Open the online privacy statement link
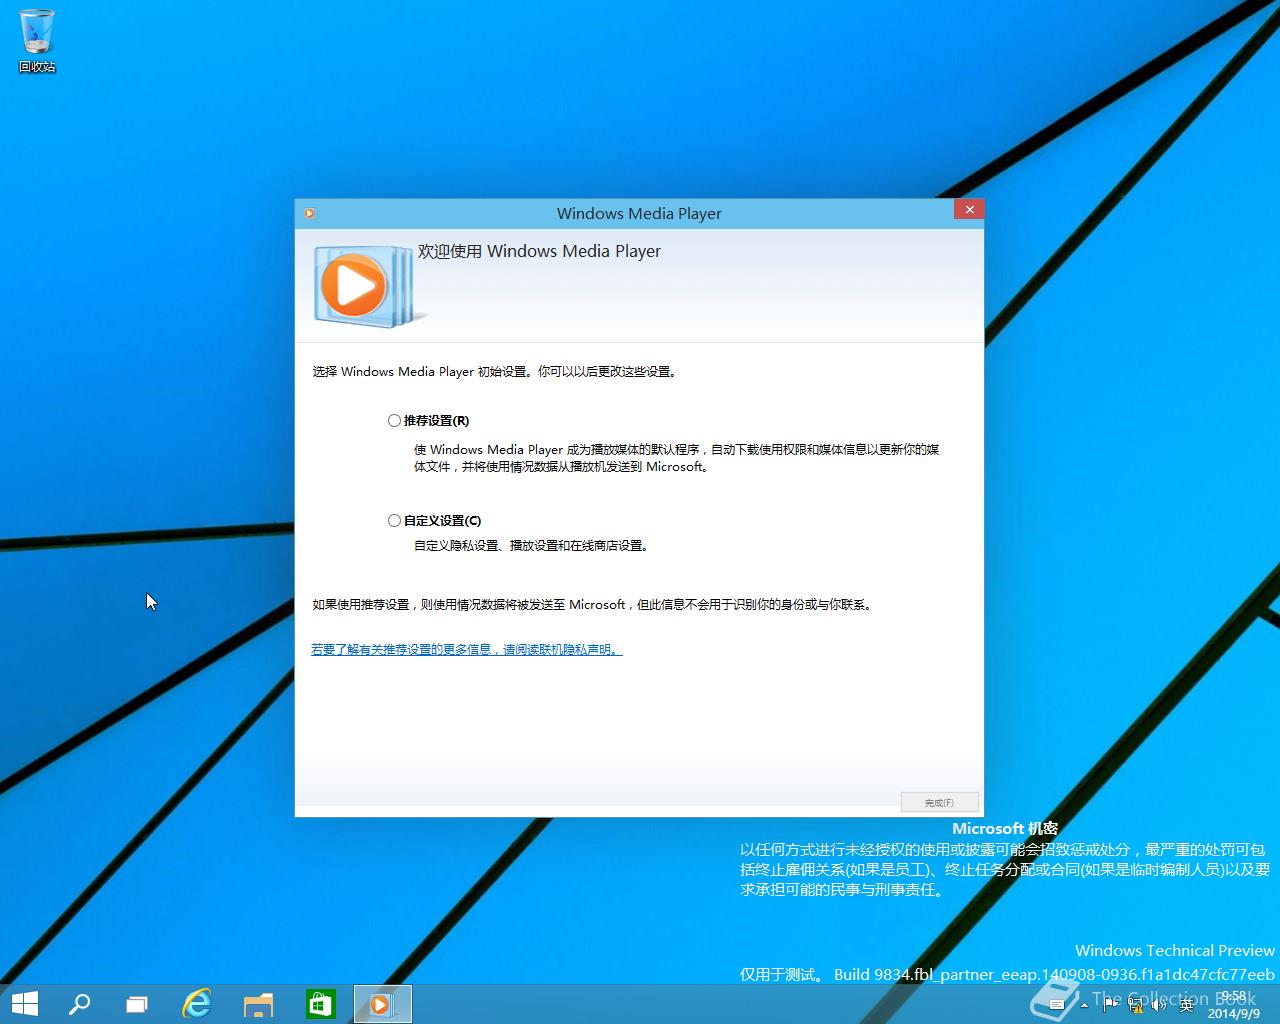The width and height of the screenshot is (1280, 1024). click(467, 650)
